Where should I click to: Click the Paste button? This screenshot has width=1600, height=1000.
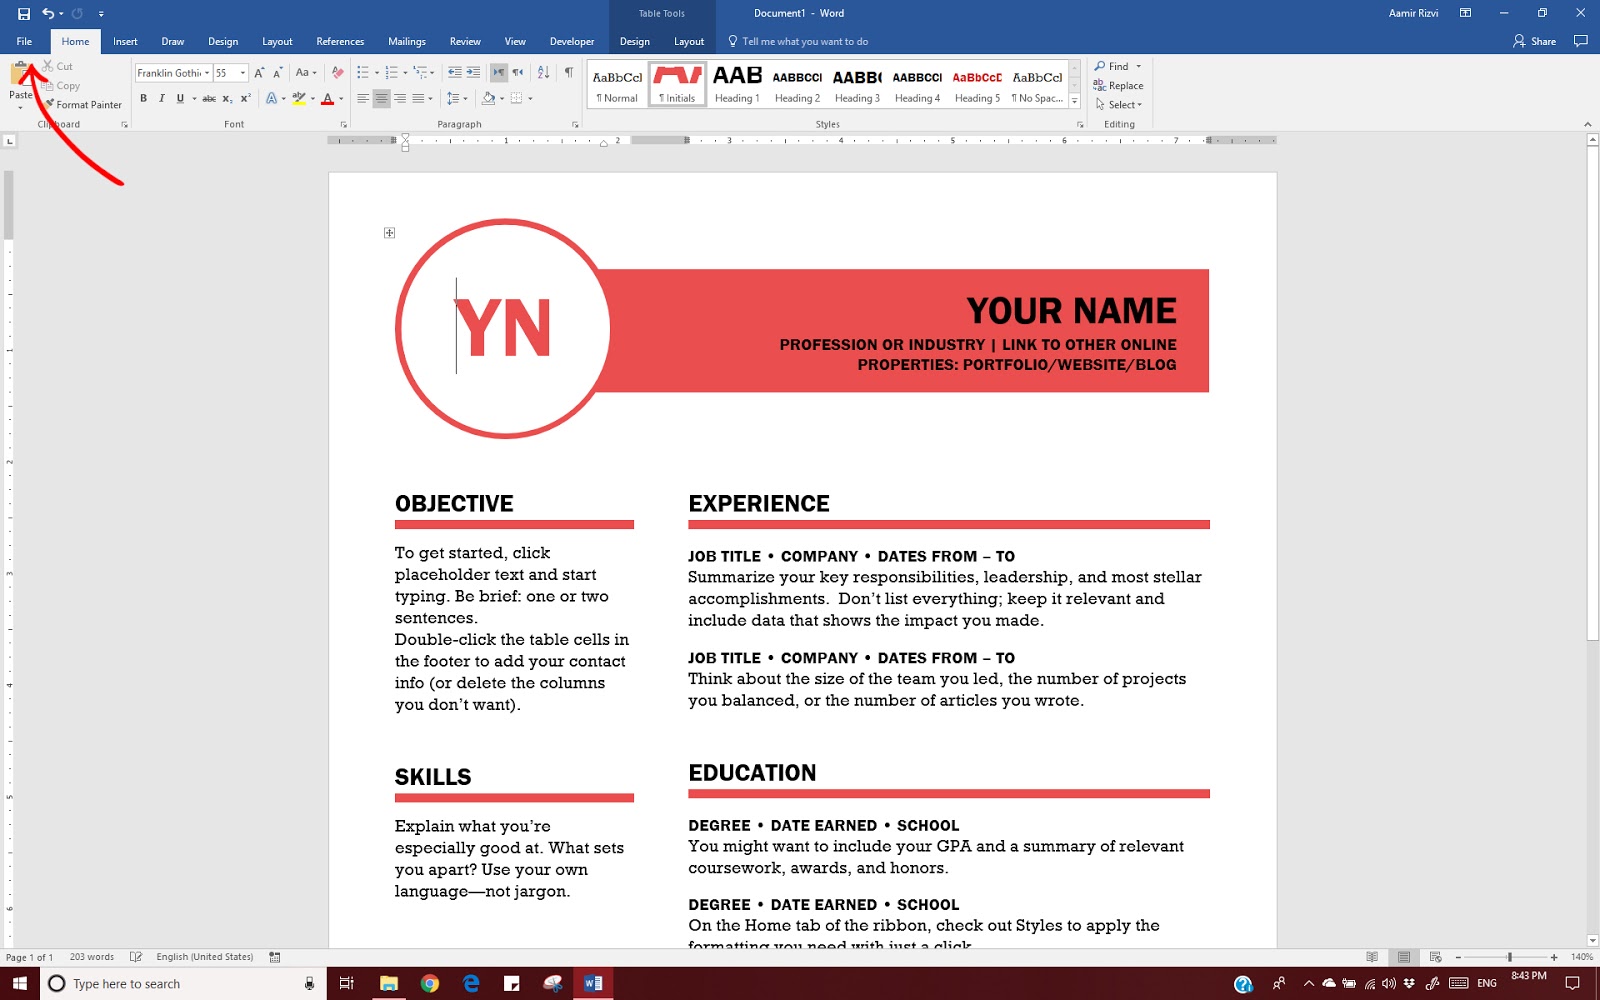tap(21, 84)
